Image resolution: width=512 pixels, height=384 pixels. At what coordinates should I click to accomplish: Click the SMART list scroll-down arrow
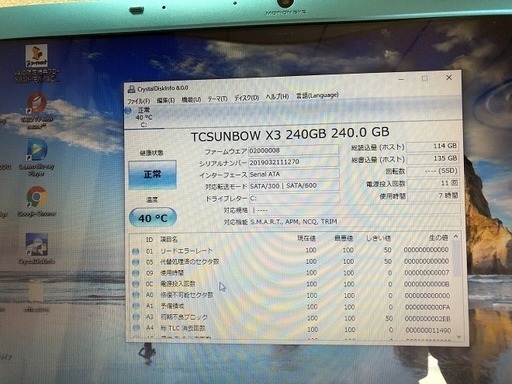pos(459,337)
